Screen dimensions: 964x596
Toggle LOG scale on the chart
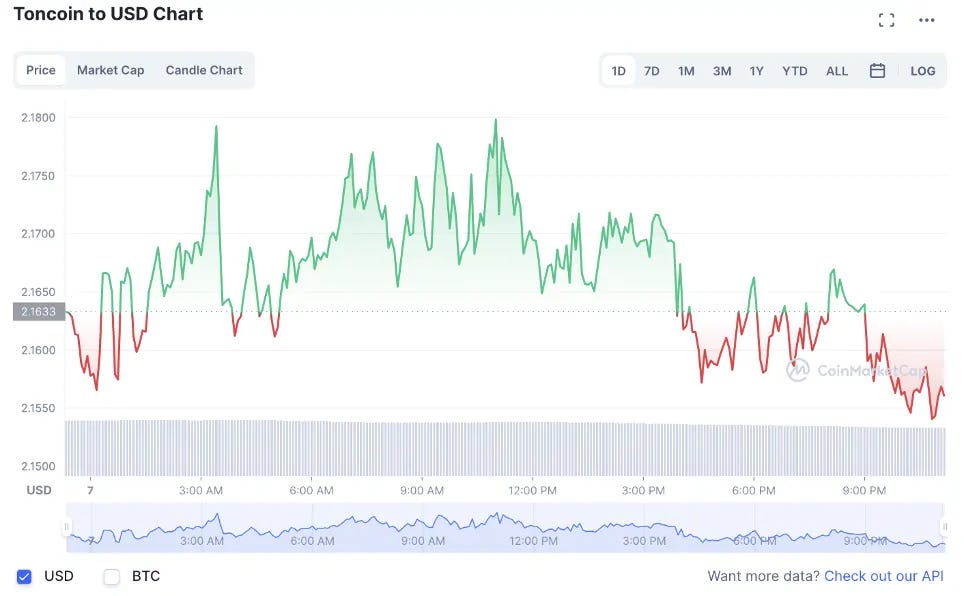[x=923, y=71]
